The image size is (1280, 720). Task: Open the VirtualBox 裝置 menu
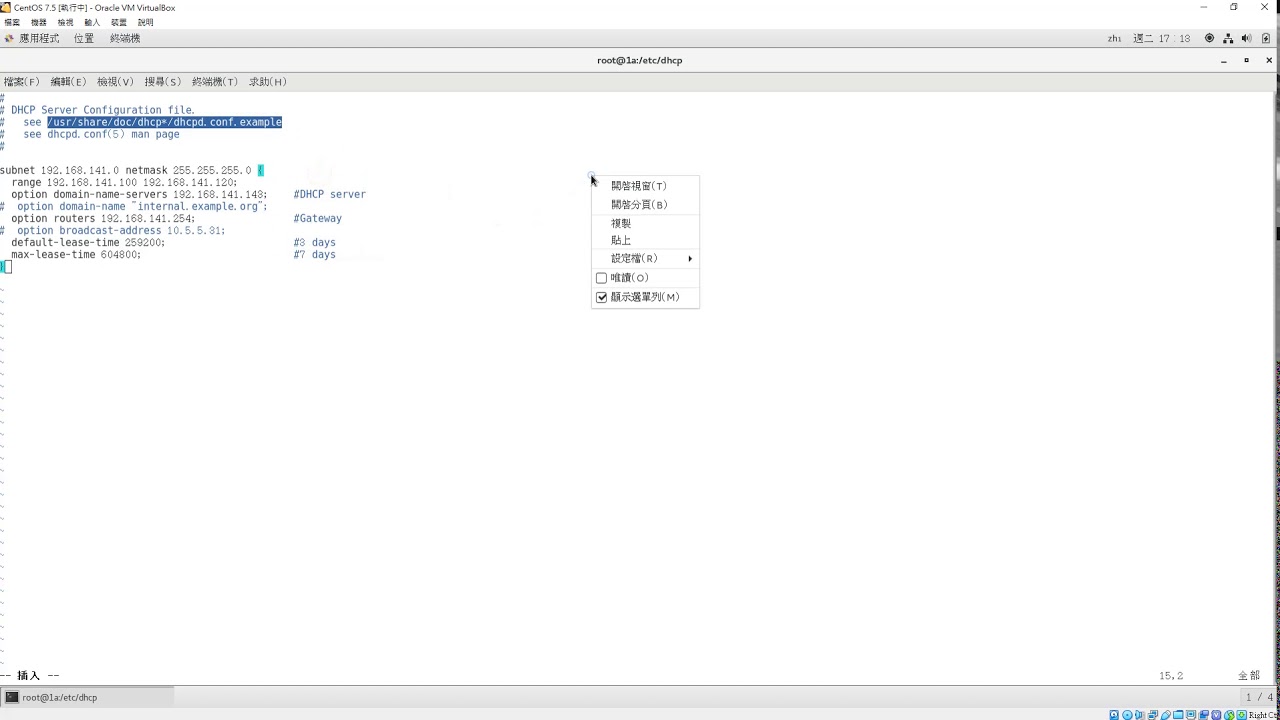coord(119,22)
